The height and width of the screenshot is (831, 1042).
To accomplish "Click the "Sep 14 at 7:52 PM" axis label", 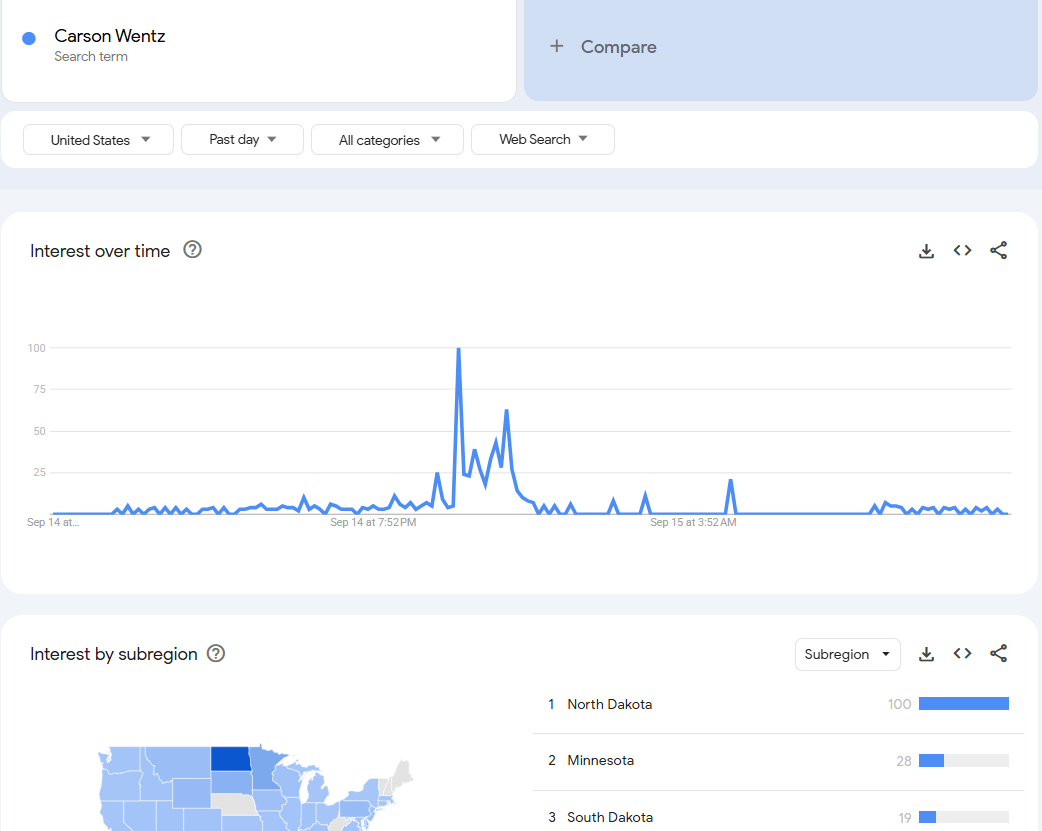I will [373, 523].
